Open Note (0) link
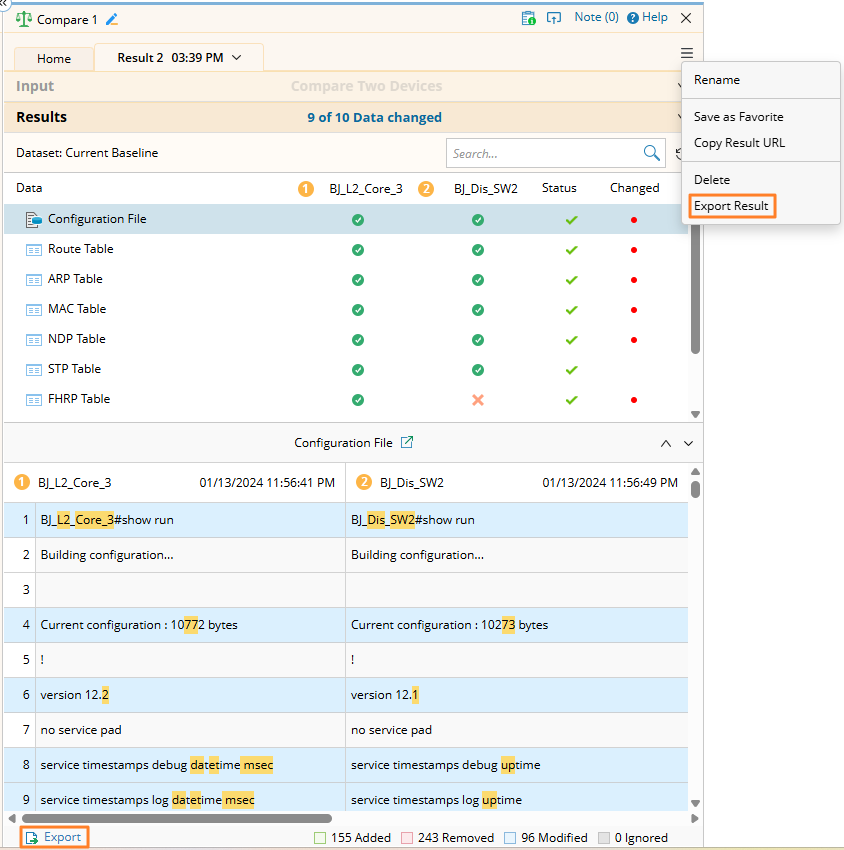Viewport: 844px width, 850px height. click(x=596, y=18)
